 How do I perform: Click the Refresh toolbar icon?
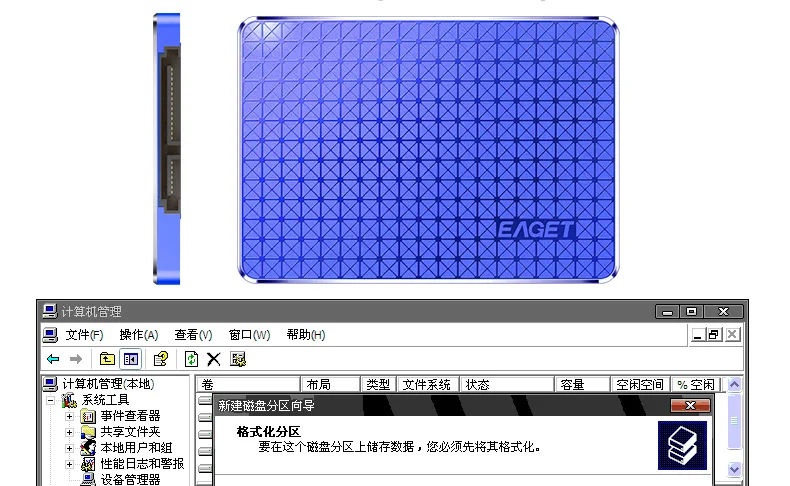[191, 359]
